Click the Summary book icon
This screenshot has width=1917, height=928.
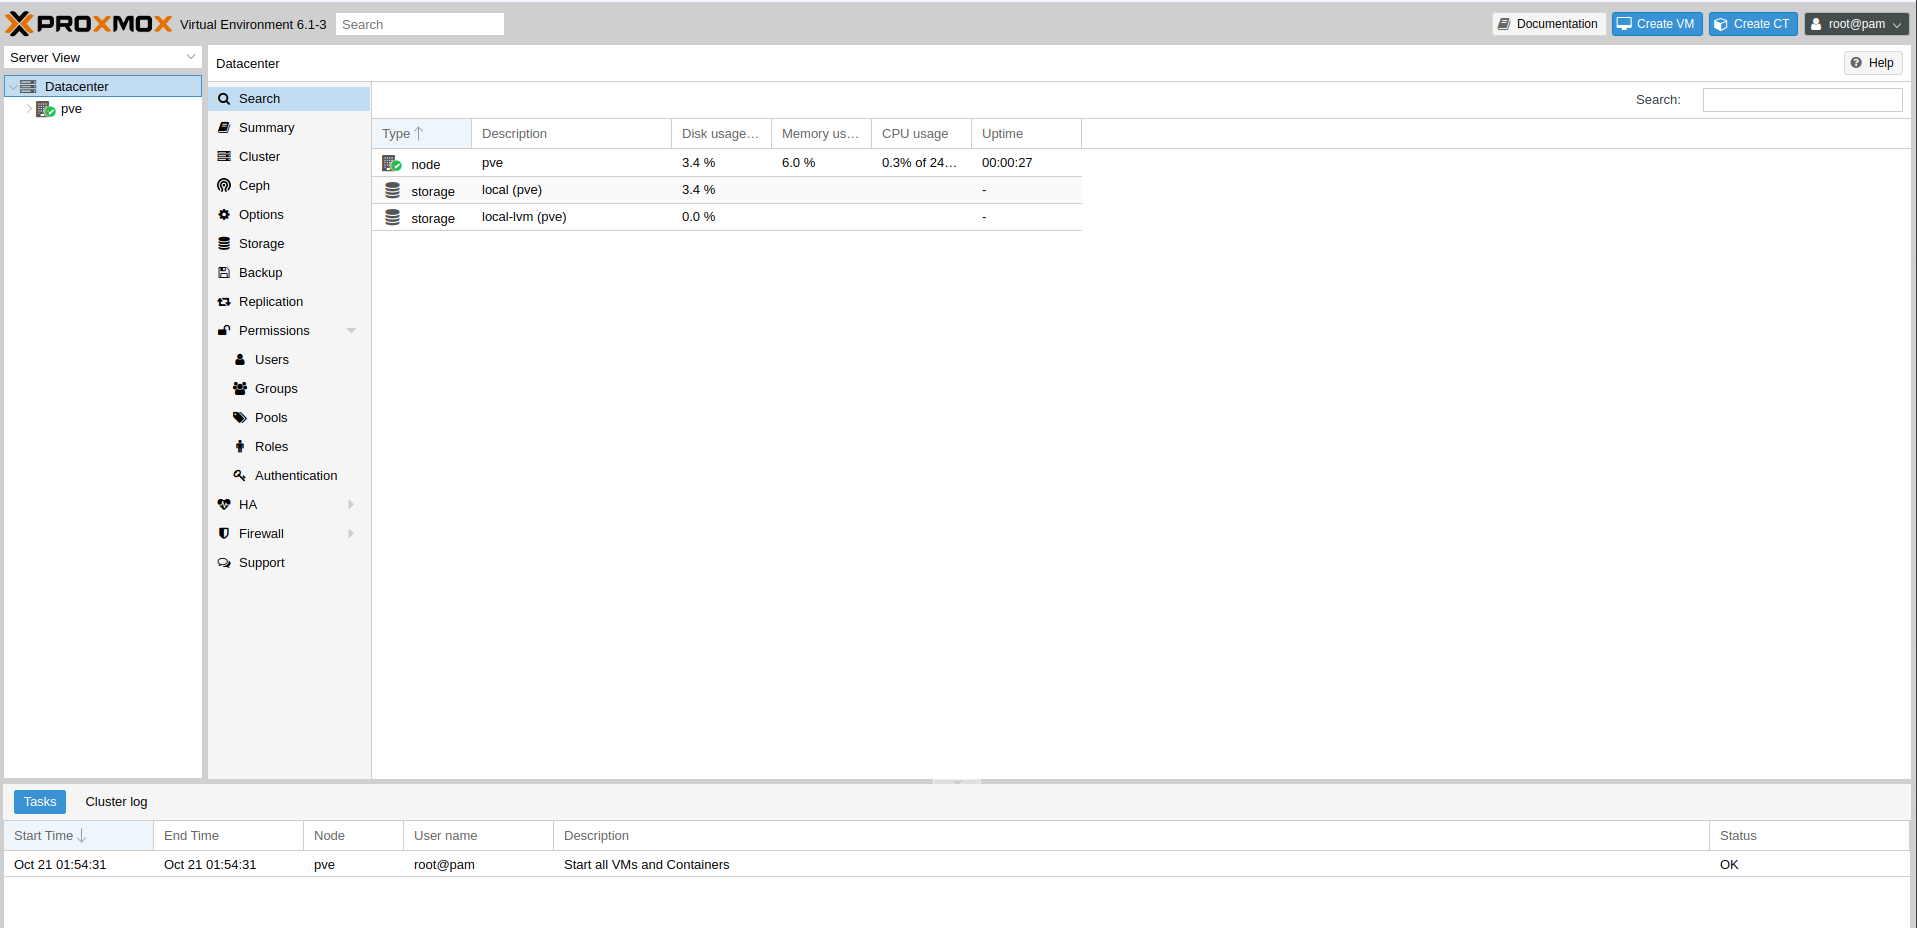pos(224,128)
